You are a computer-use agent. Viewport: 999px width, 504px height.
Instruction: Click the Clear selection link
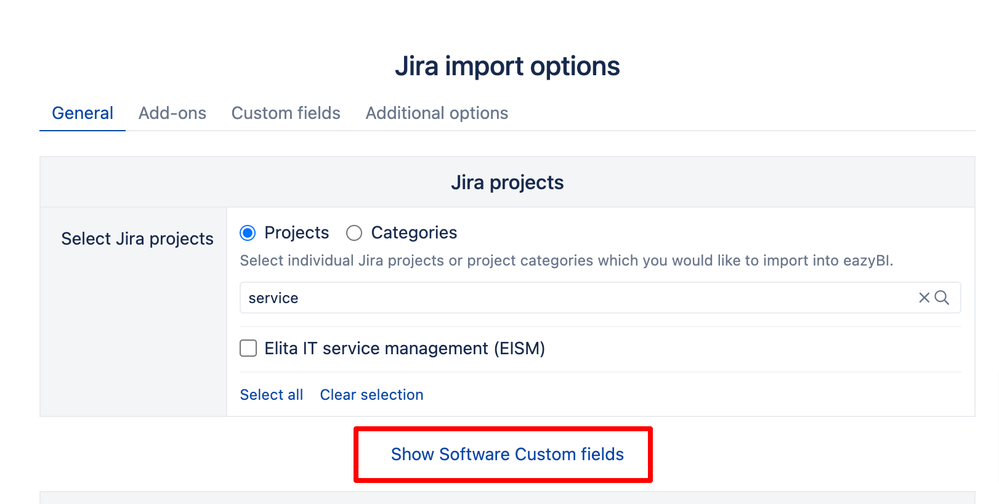372,395
